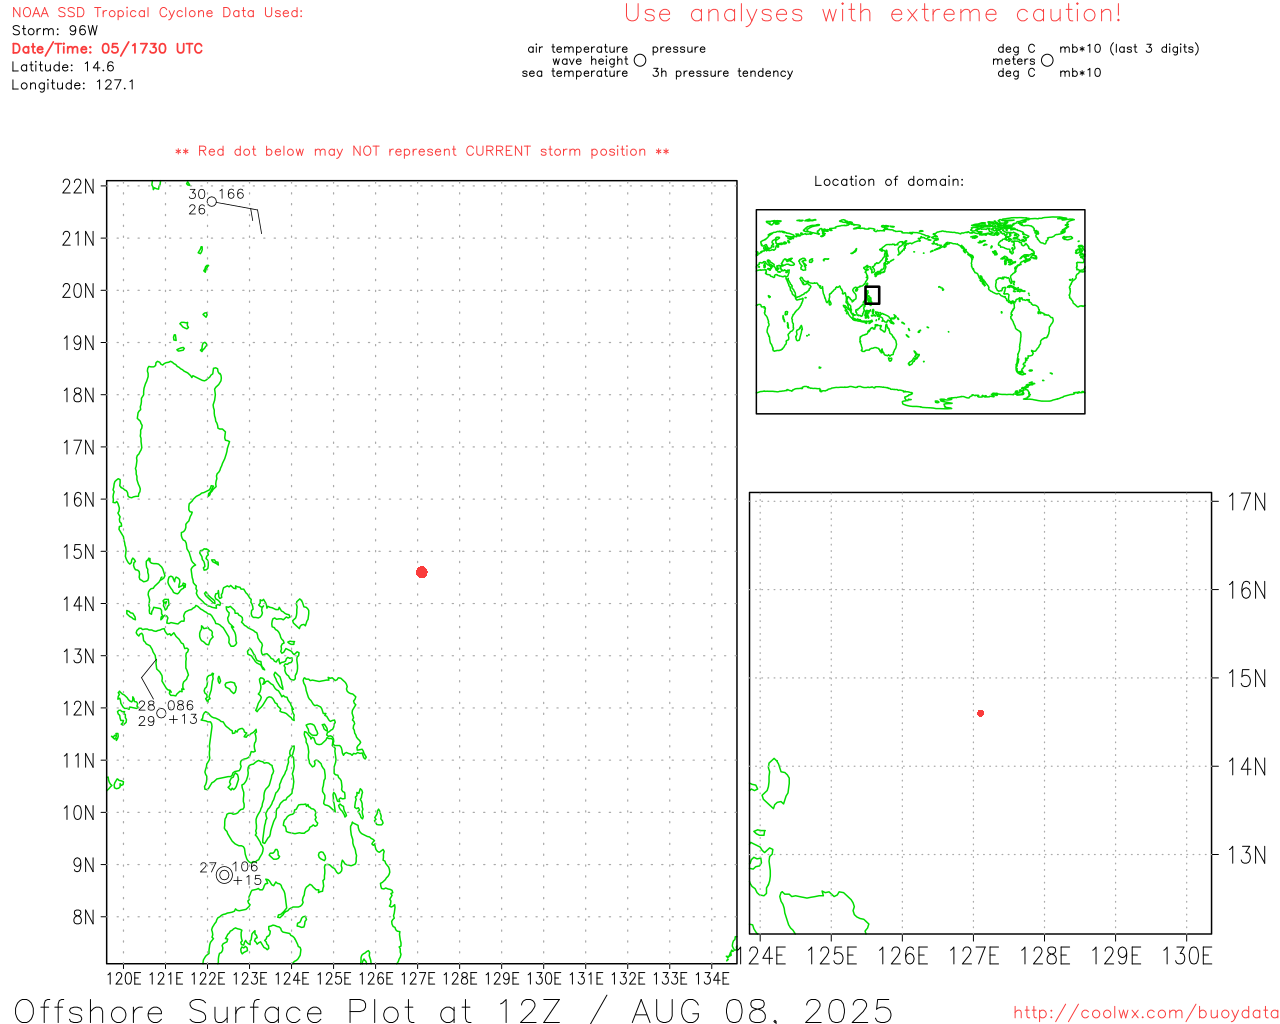Click the '8N' latitude axis label
The width and height of the screenshot is (1280, 1024).
tap(85, 917)
